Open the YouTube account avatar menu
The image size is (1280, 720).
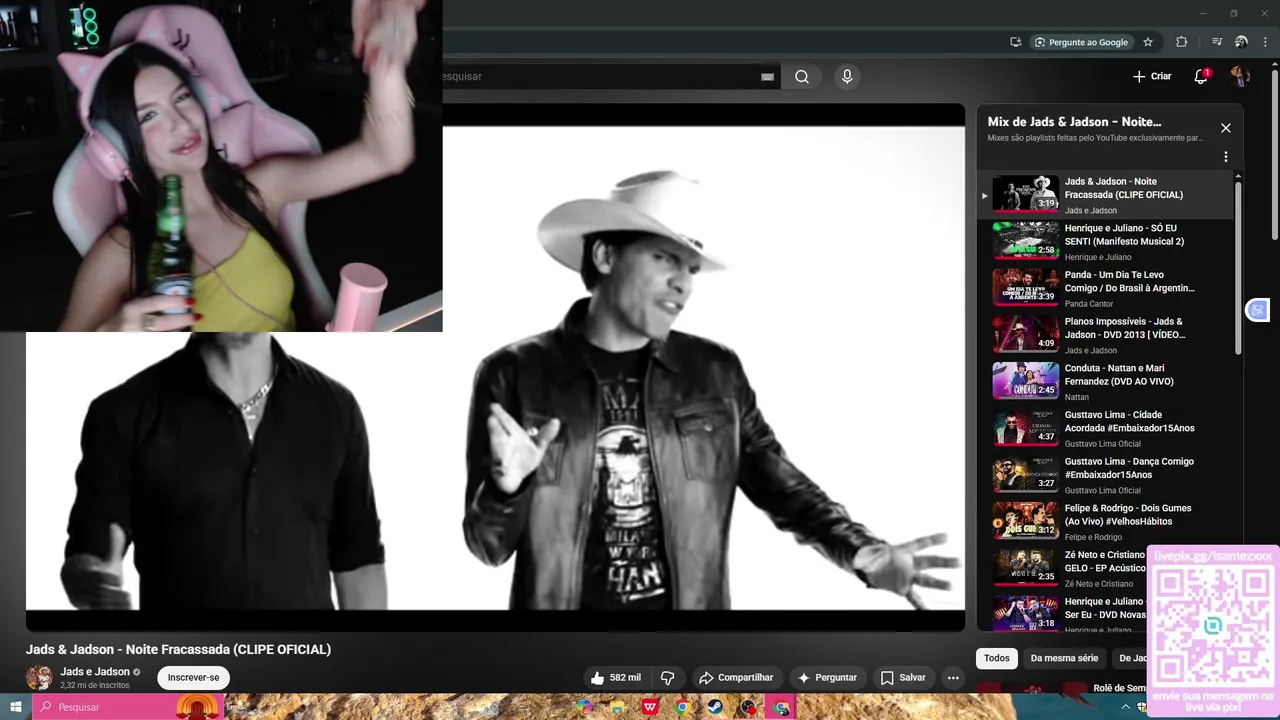tap(1240, 77)
